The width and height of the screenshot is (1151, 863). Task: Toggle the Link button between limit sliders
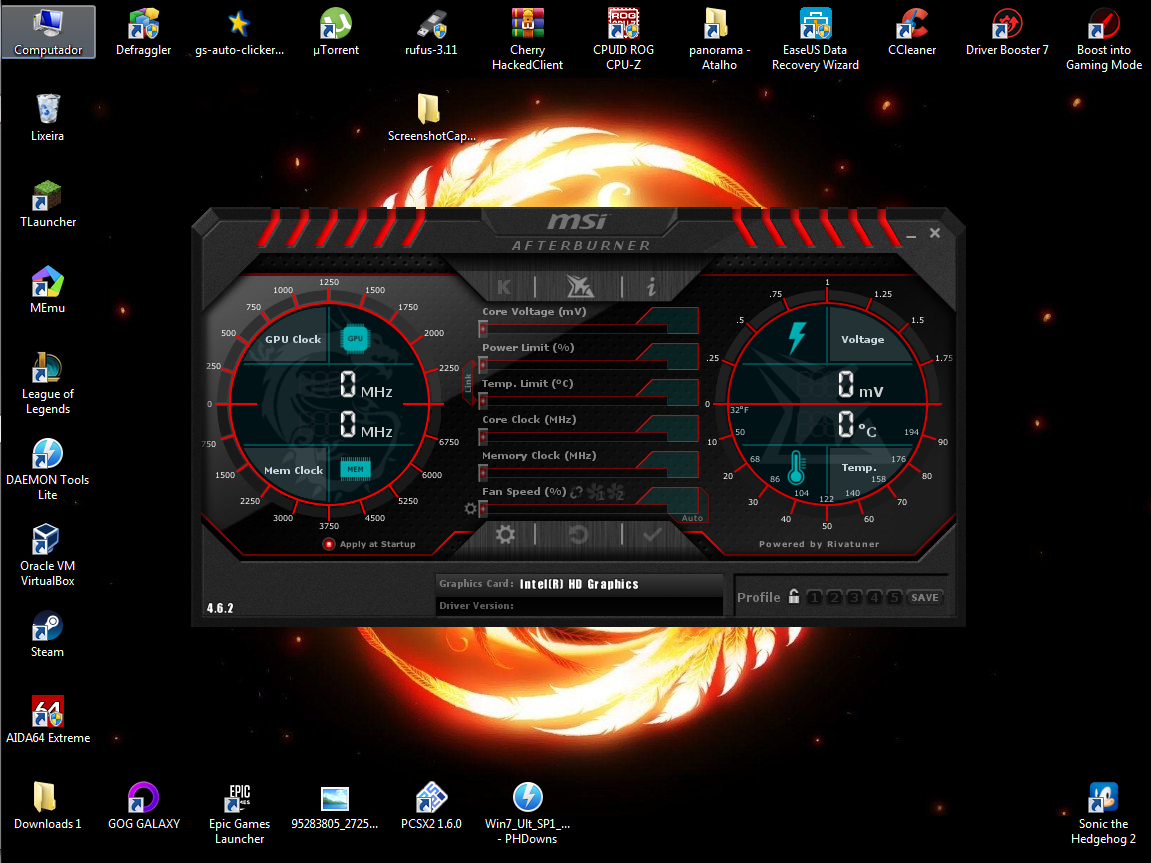pos(468,383)
